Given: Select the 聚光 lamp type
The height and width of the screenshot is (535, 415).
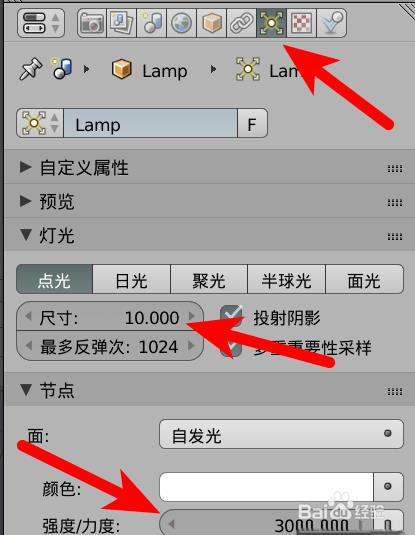Looking at the screenshot, I should 209,279.
